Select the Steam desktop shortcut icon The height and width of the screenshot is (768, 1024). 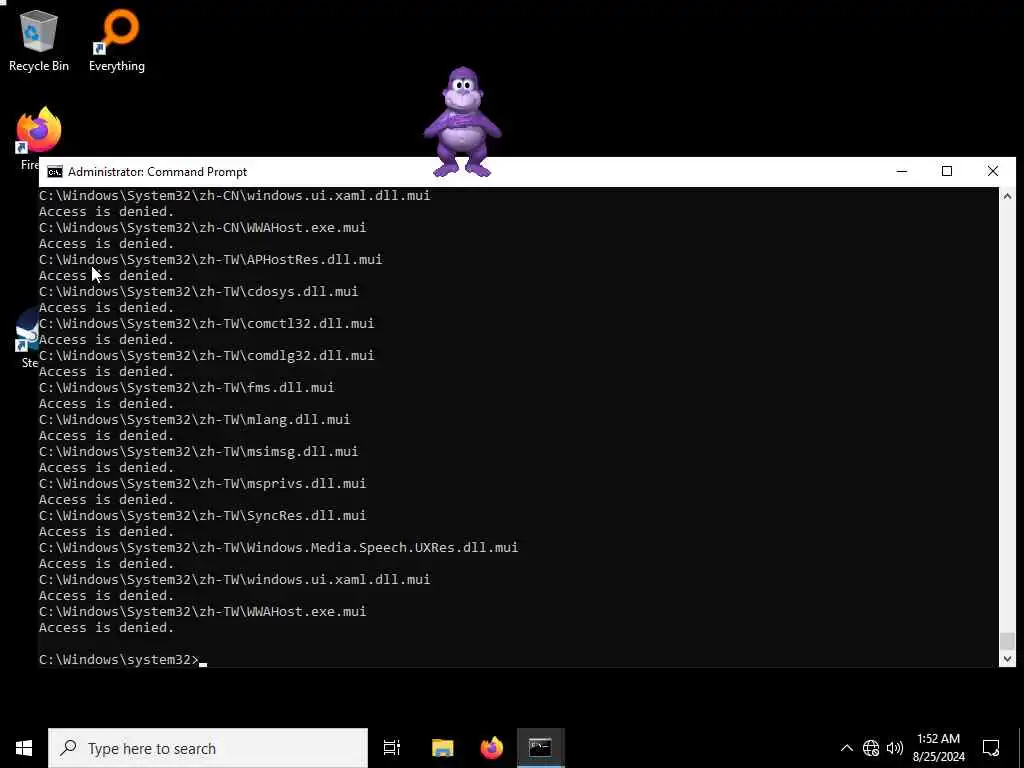(27, 338)
